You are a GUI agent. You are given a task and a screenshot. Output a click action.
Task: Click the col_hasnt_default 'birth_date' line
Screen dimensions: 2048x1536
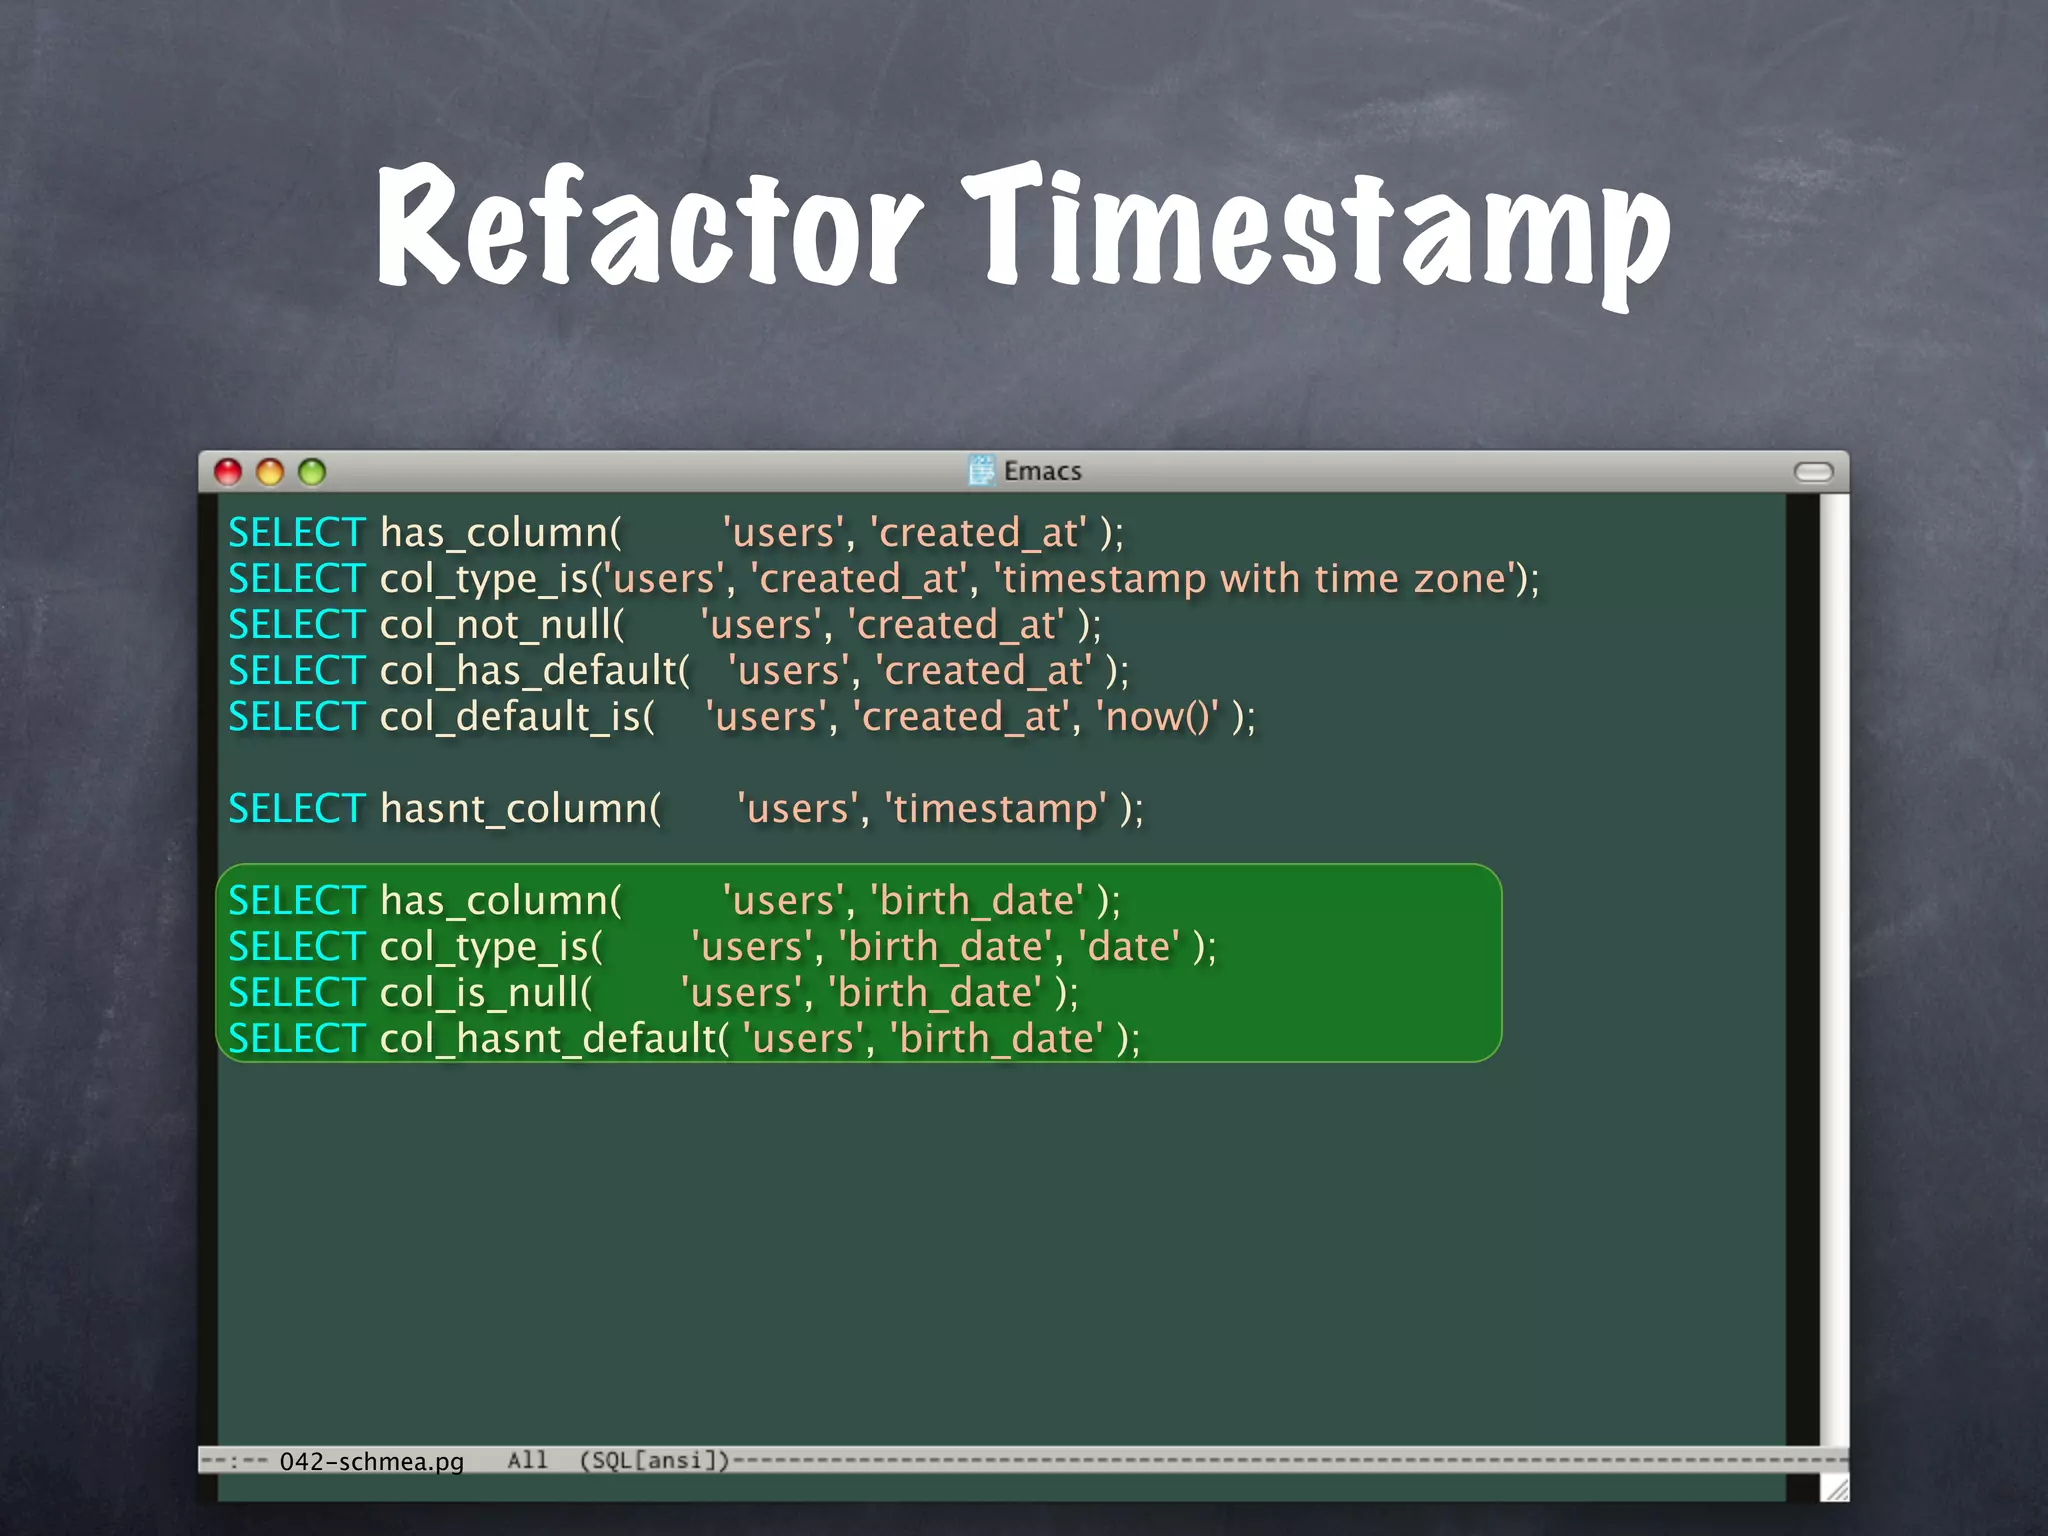(x=685, y=1039)
